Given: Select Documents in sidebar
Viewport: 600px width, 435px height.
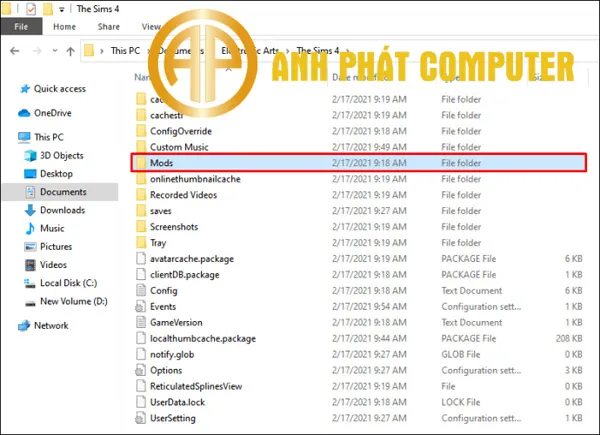Looking at the screenshot, I should (60, 192).
